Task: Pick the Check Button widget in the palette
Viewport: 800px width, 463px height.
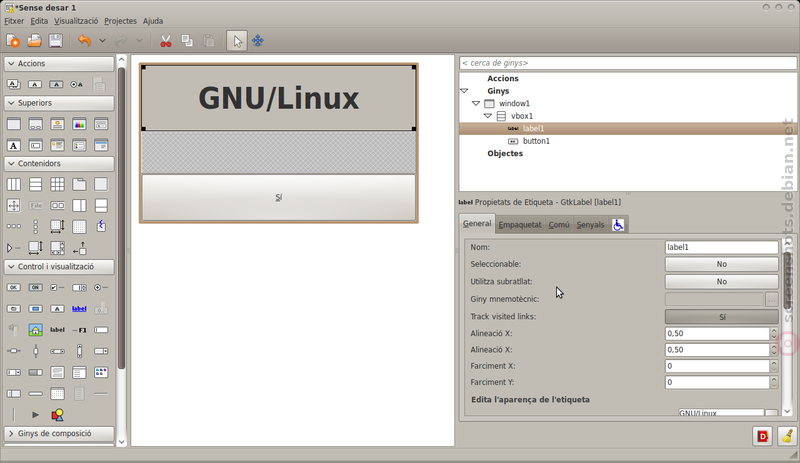Action: point(58,287)
